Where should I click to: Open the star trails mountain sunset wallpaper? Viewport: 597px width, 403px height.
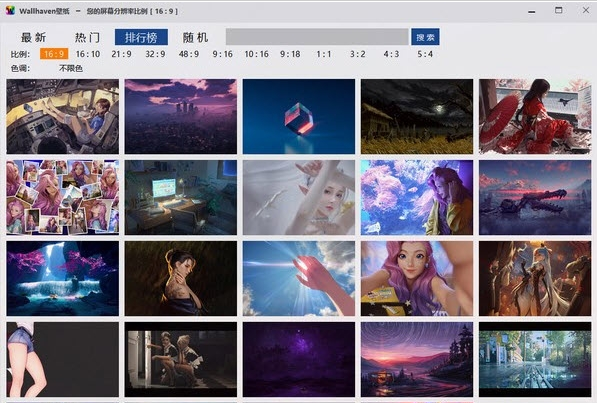coord(417,359)
